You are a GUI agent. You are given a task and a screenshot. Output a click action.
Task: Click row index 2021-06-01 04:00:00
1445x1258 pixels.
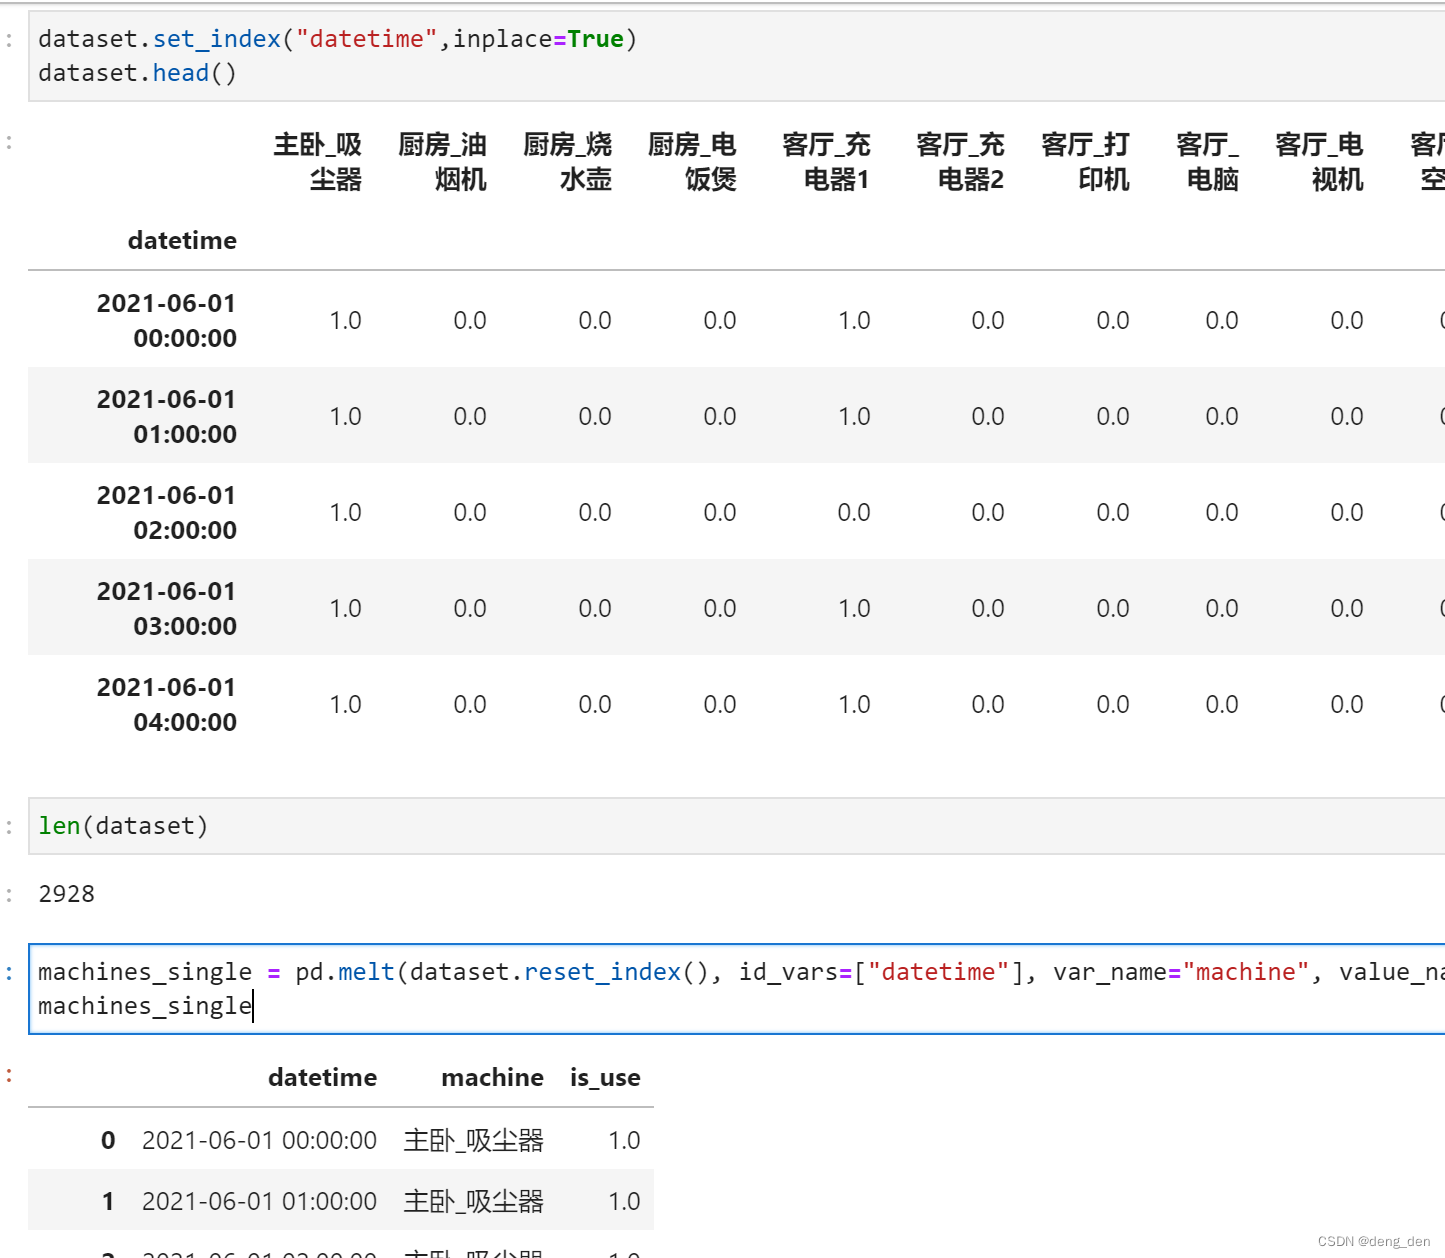tap(167, 704)
